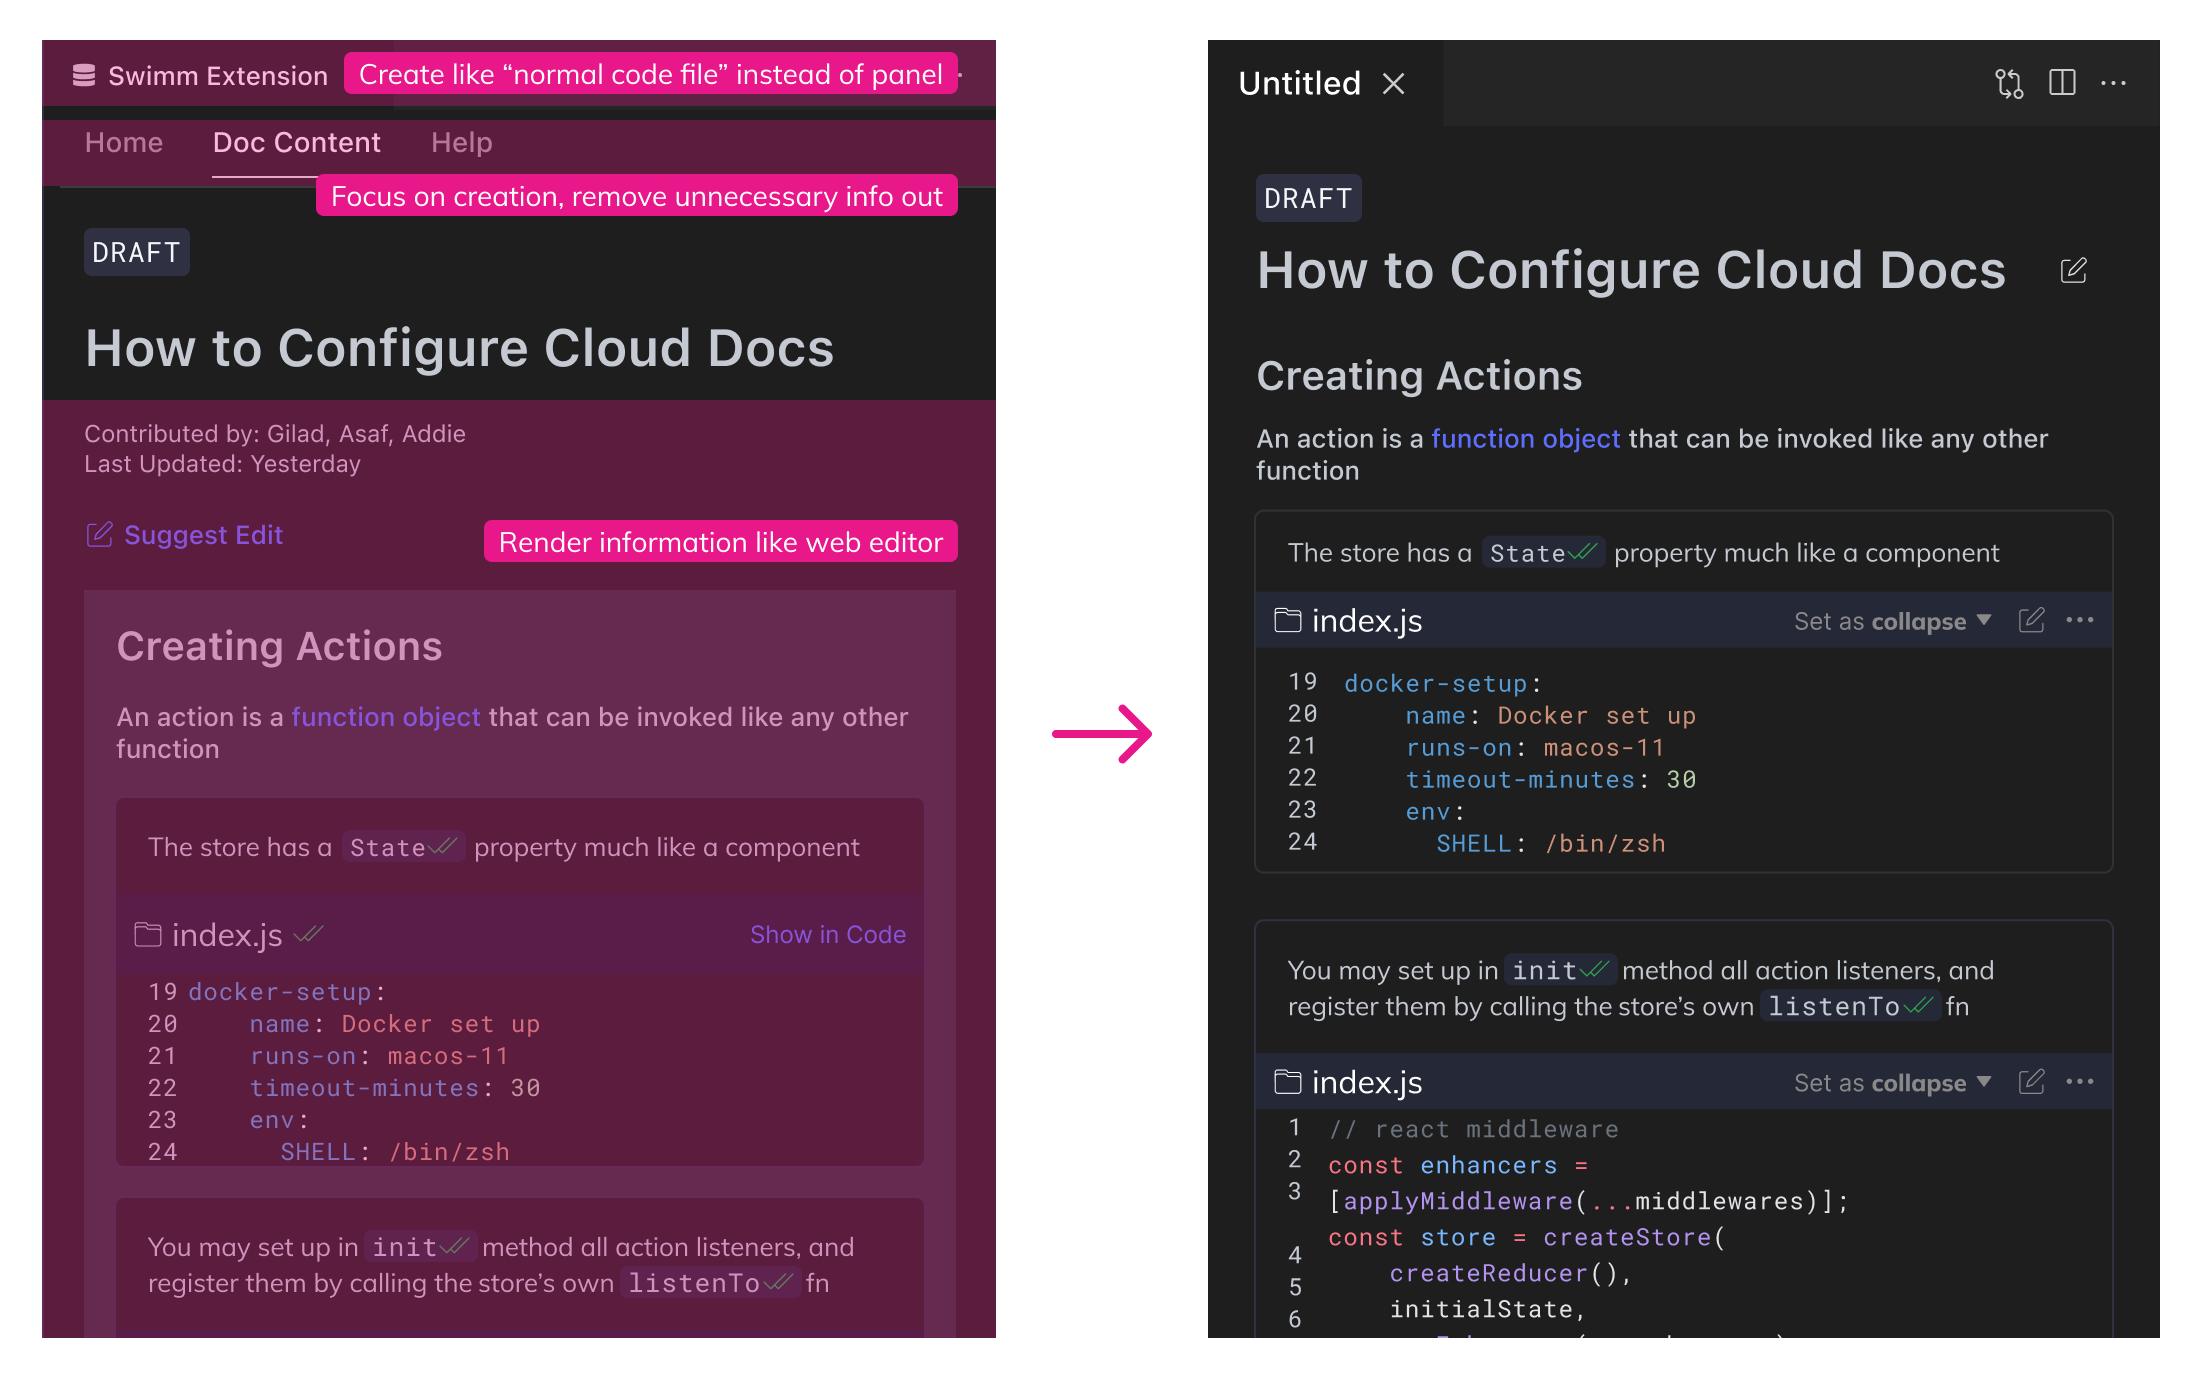The image size is (2204, 1394).
Task: Click edit pencil next to document title
Action: 2073,270
